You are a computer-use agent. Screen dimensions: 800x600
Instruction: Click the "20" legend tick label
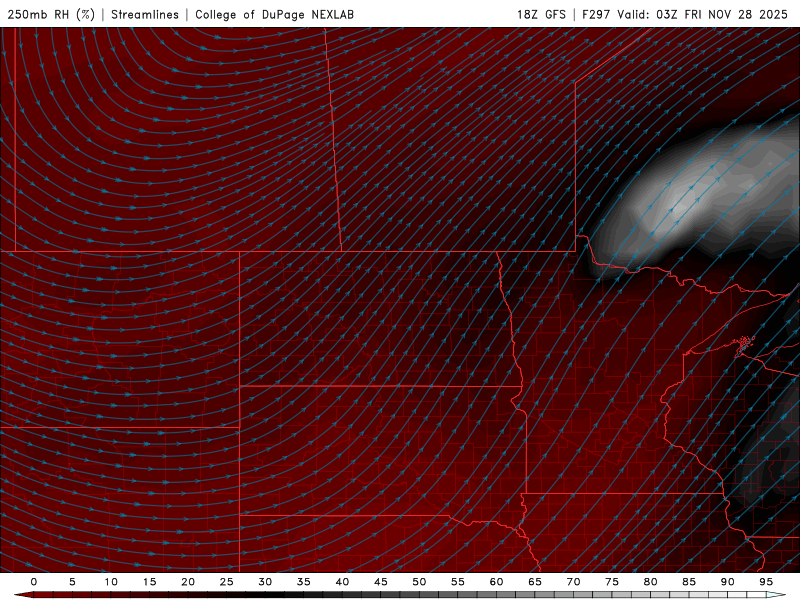coord(188,582)
